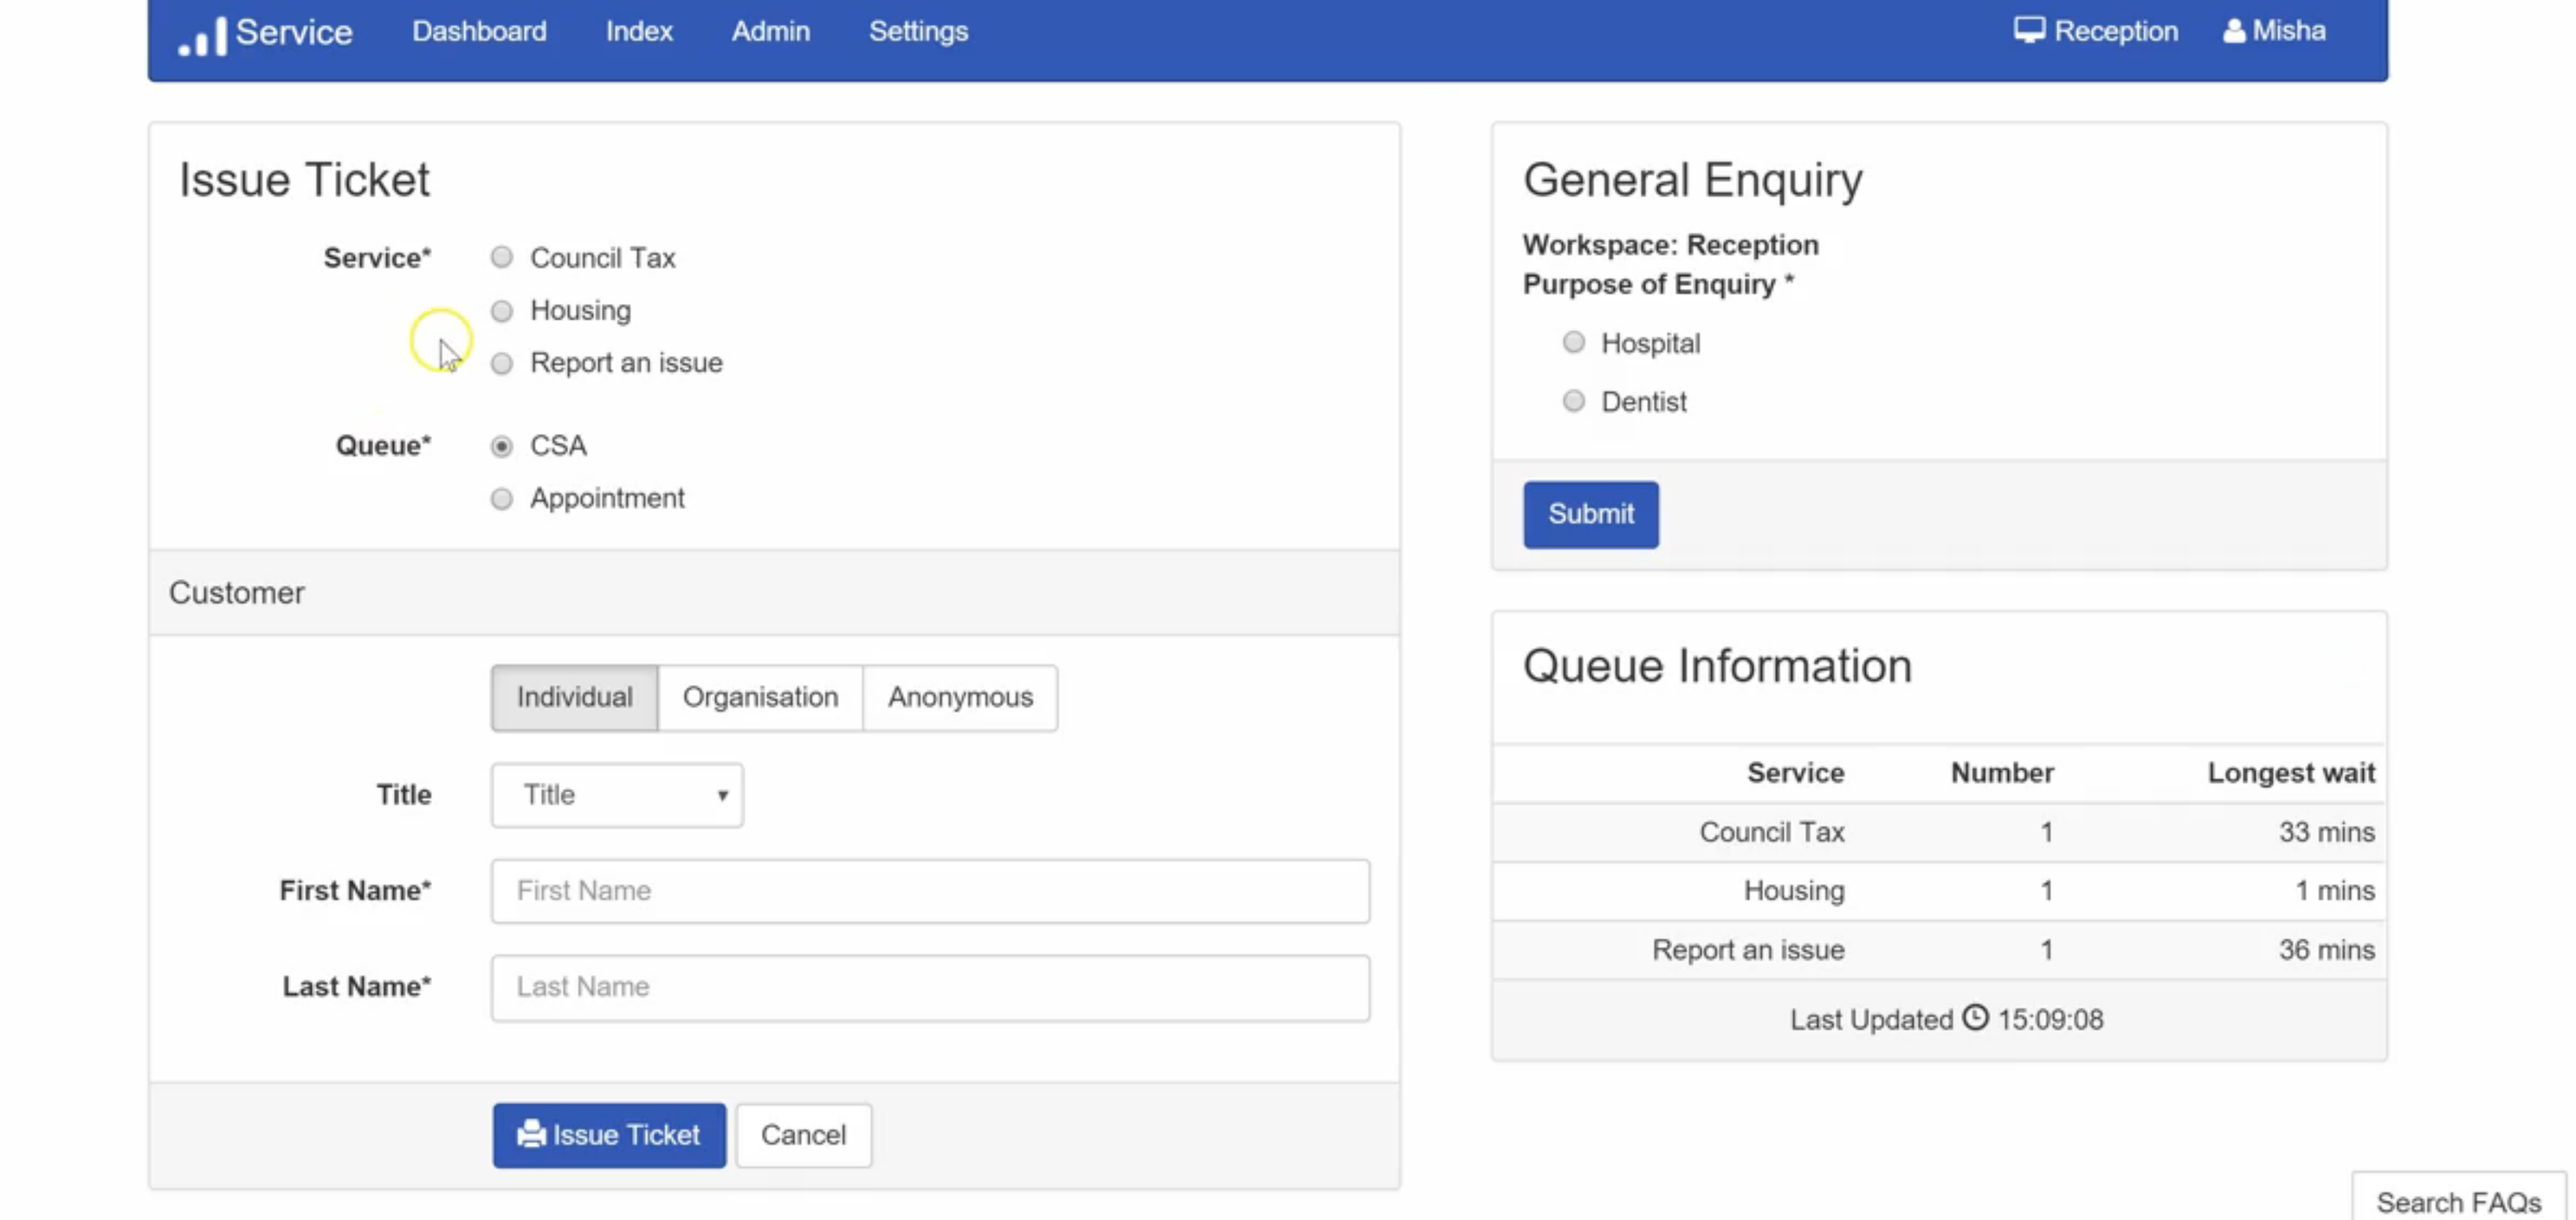Choose Appointment as the queue
This screenshot has height=1220, width=2576.
(x=502, y=498)
